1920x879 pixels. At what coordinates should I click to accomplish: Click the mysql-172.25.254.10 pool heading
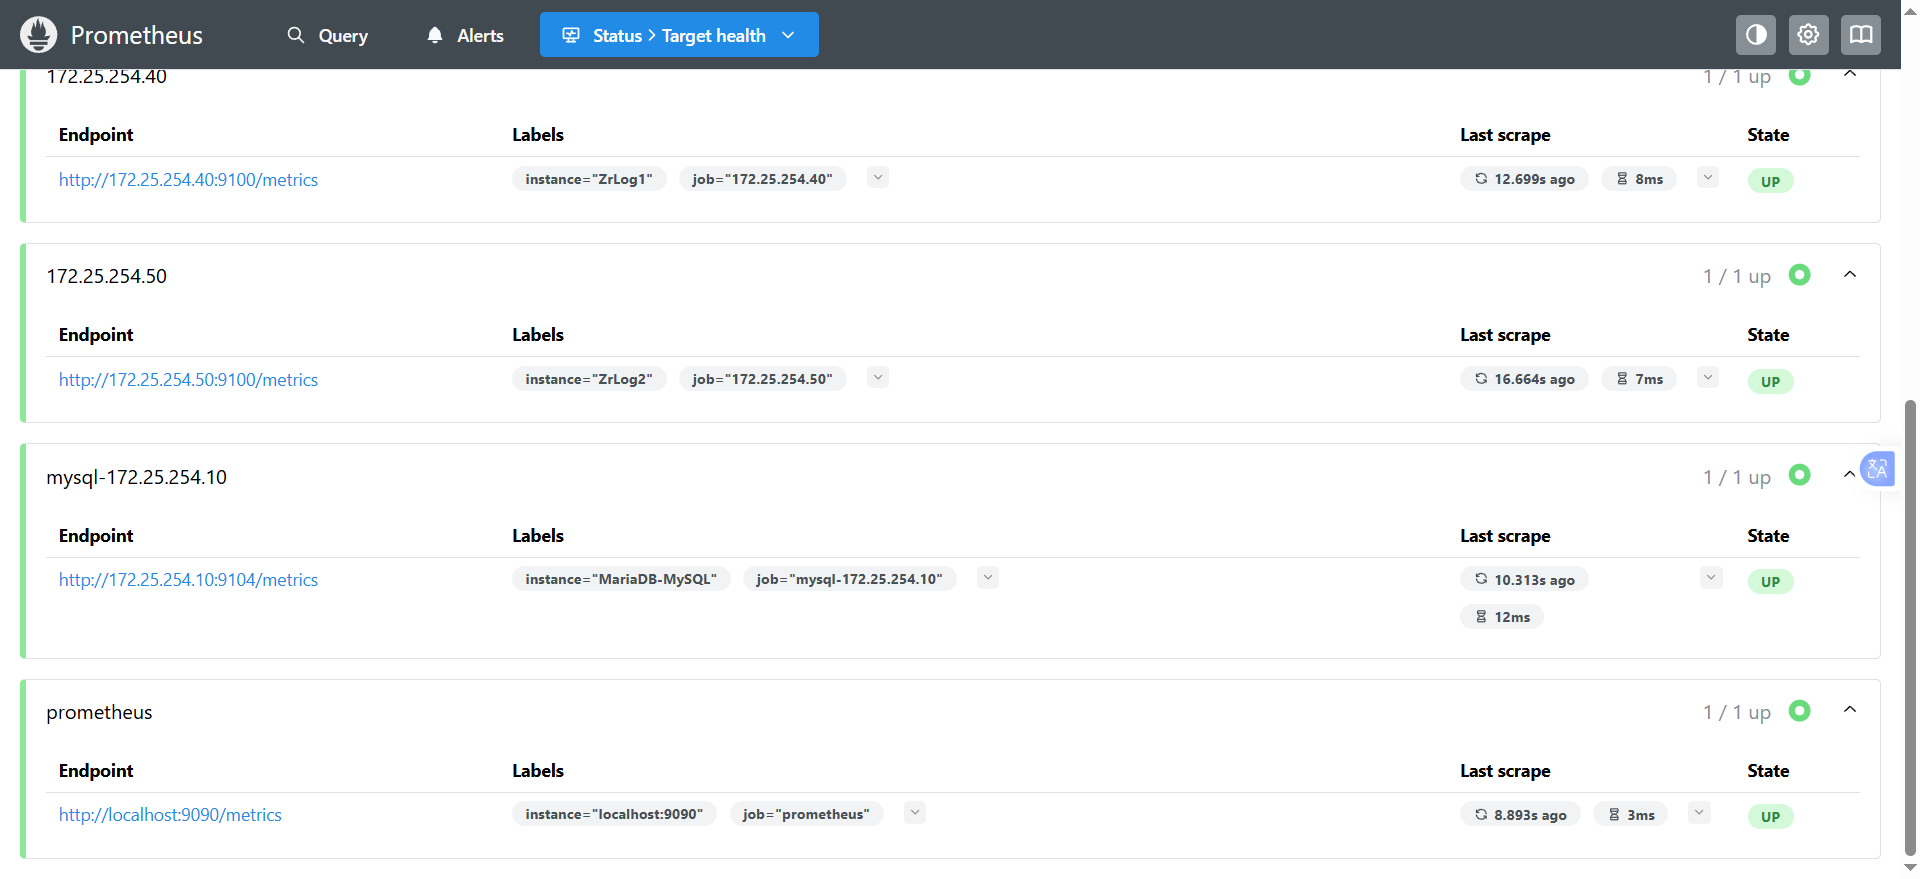(137, 477)
